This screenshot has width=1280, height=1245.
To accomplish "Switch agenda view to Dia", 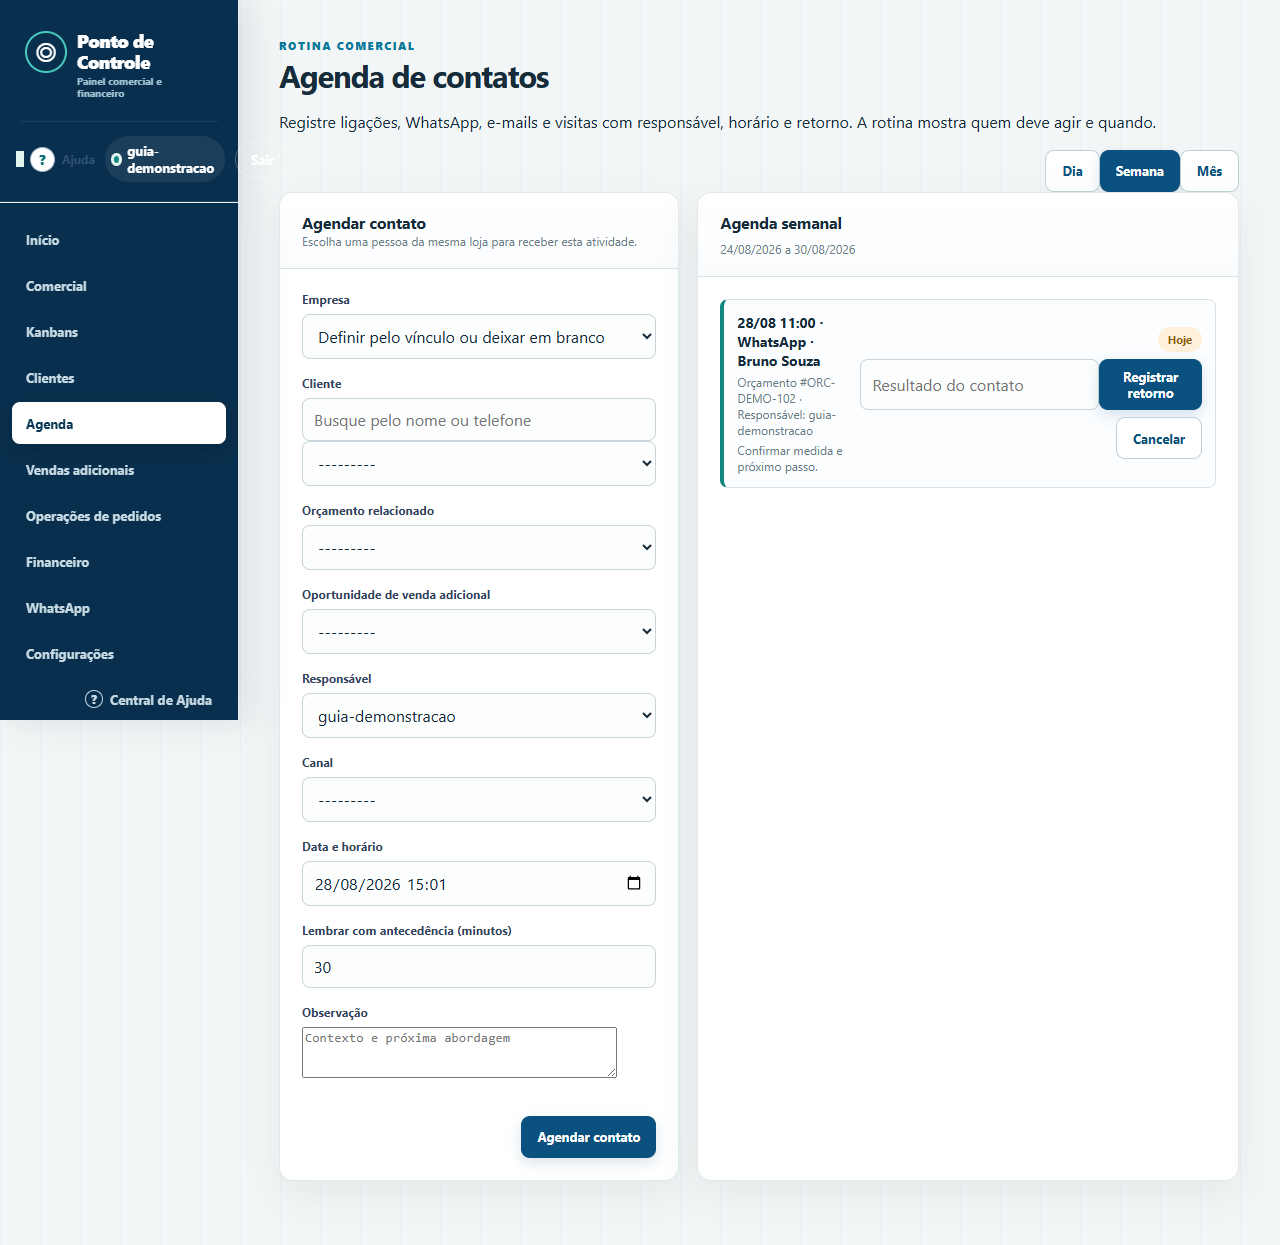I will [x=1072, y=171].
